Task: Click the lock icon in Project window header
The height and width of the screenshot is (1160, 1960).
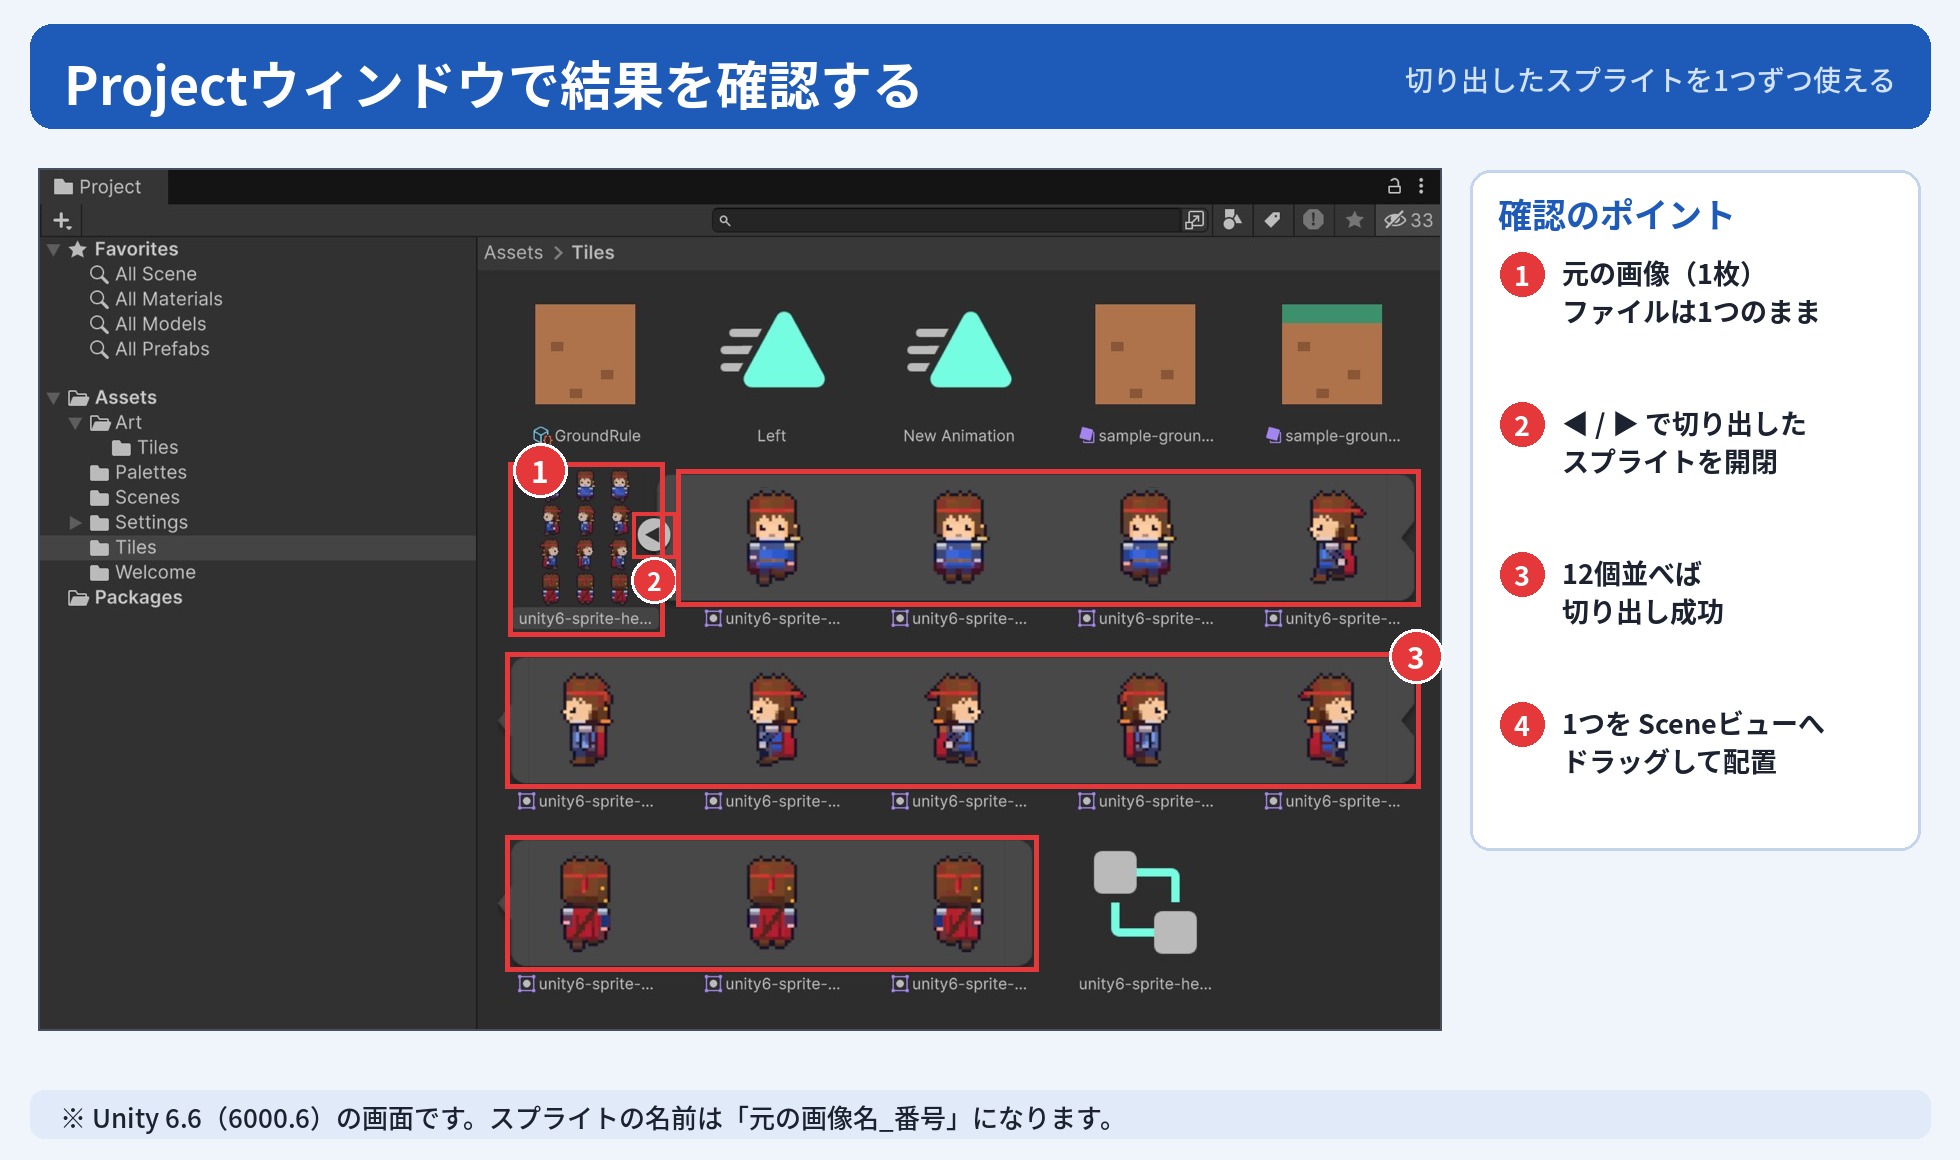Action: (x=1394, y=186)
